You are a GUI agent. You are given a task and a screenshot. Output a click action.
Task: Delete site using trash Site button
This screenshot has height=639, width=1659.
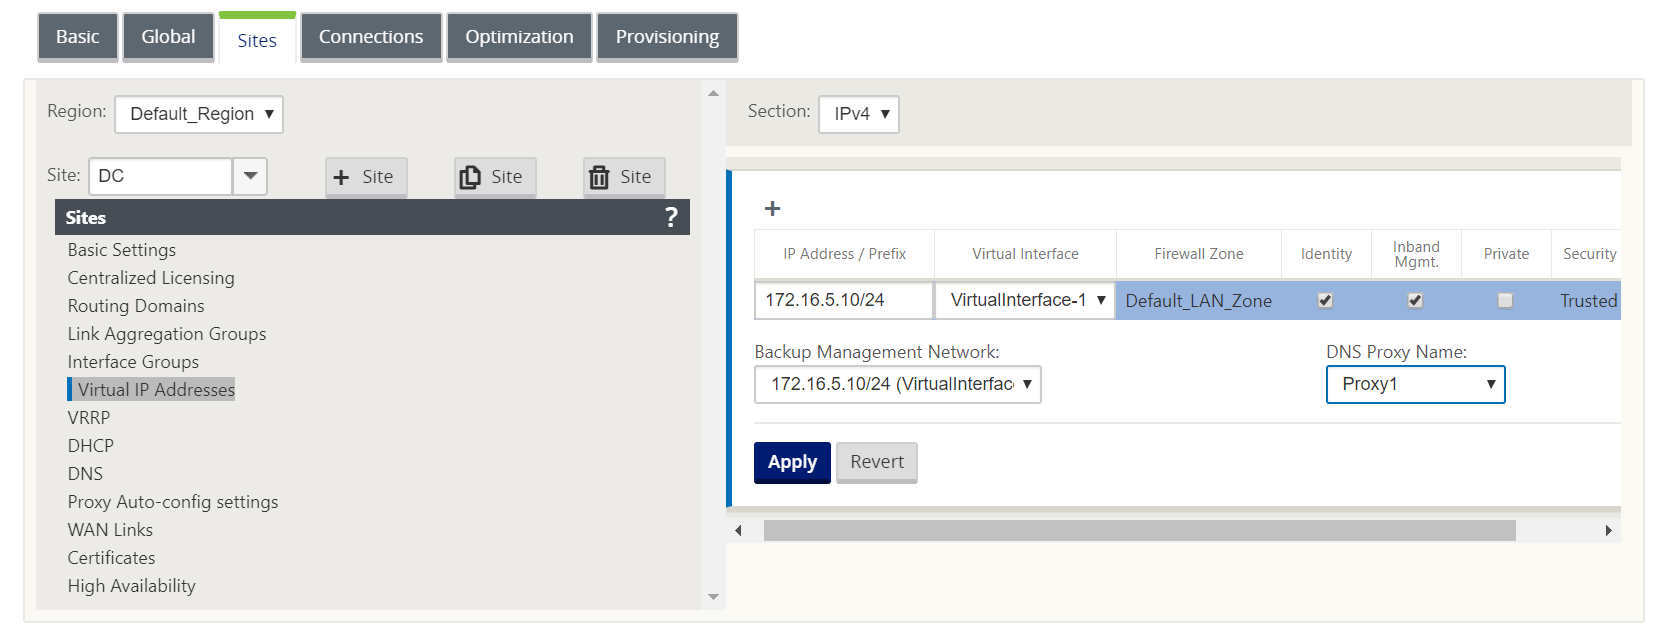click(624, 177)
